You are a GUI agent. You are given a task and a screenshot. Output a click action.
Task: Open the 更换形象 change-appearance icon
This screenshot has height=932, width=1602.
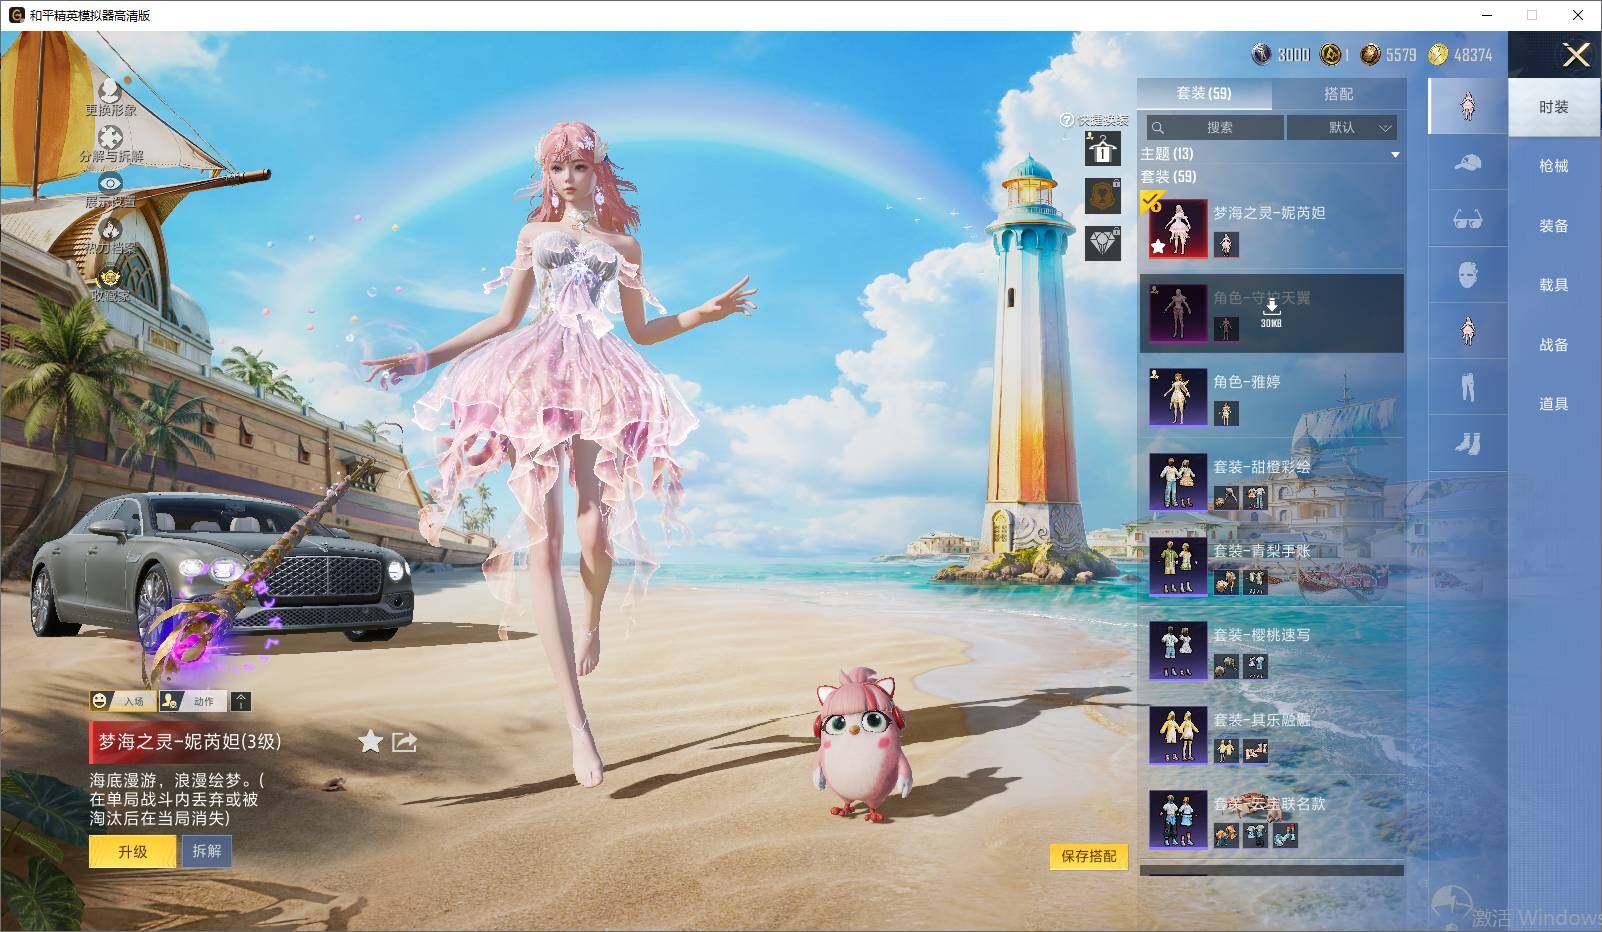tap(110, 91)
